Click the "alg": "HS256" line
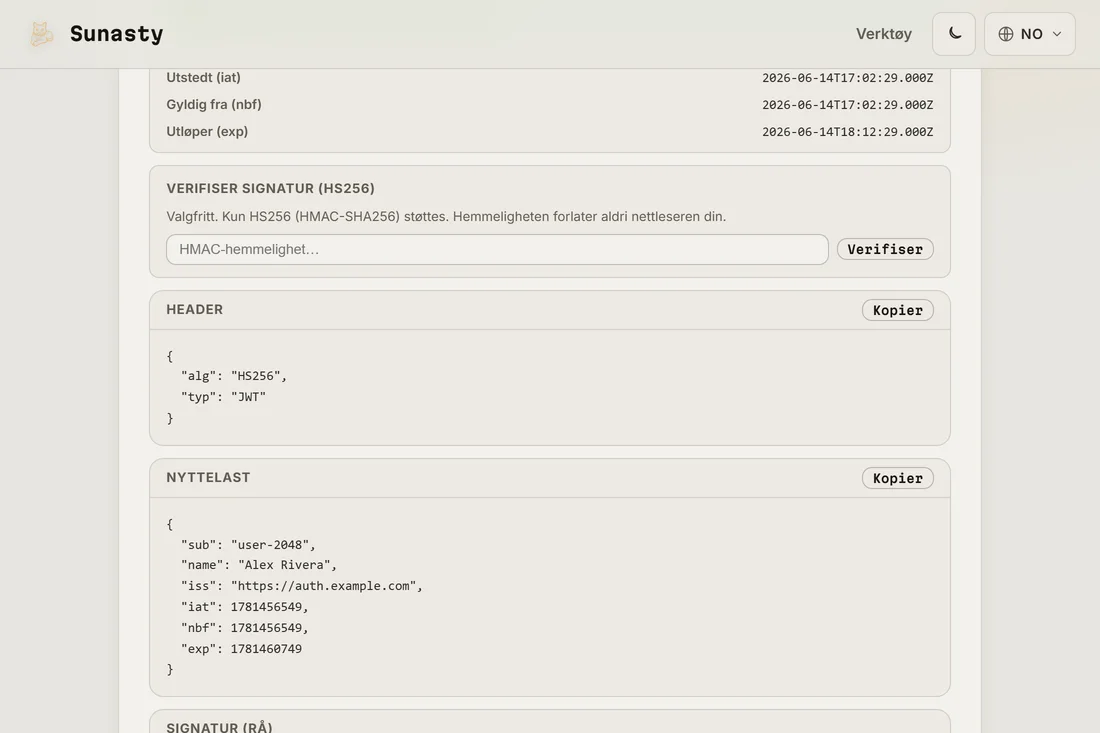 (x=234, y=376)
